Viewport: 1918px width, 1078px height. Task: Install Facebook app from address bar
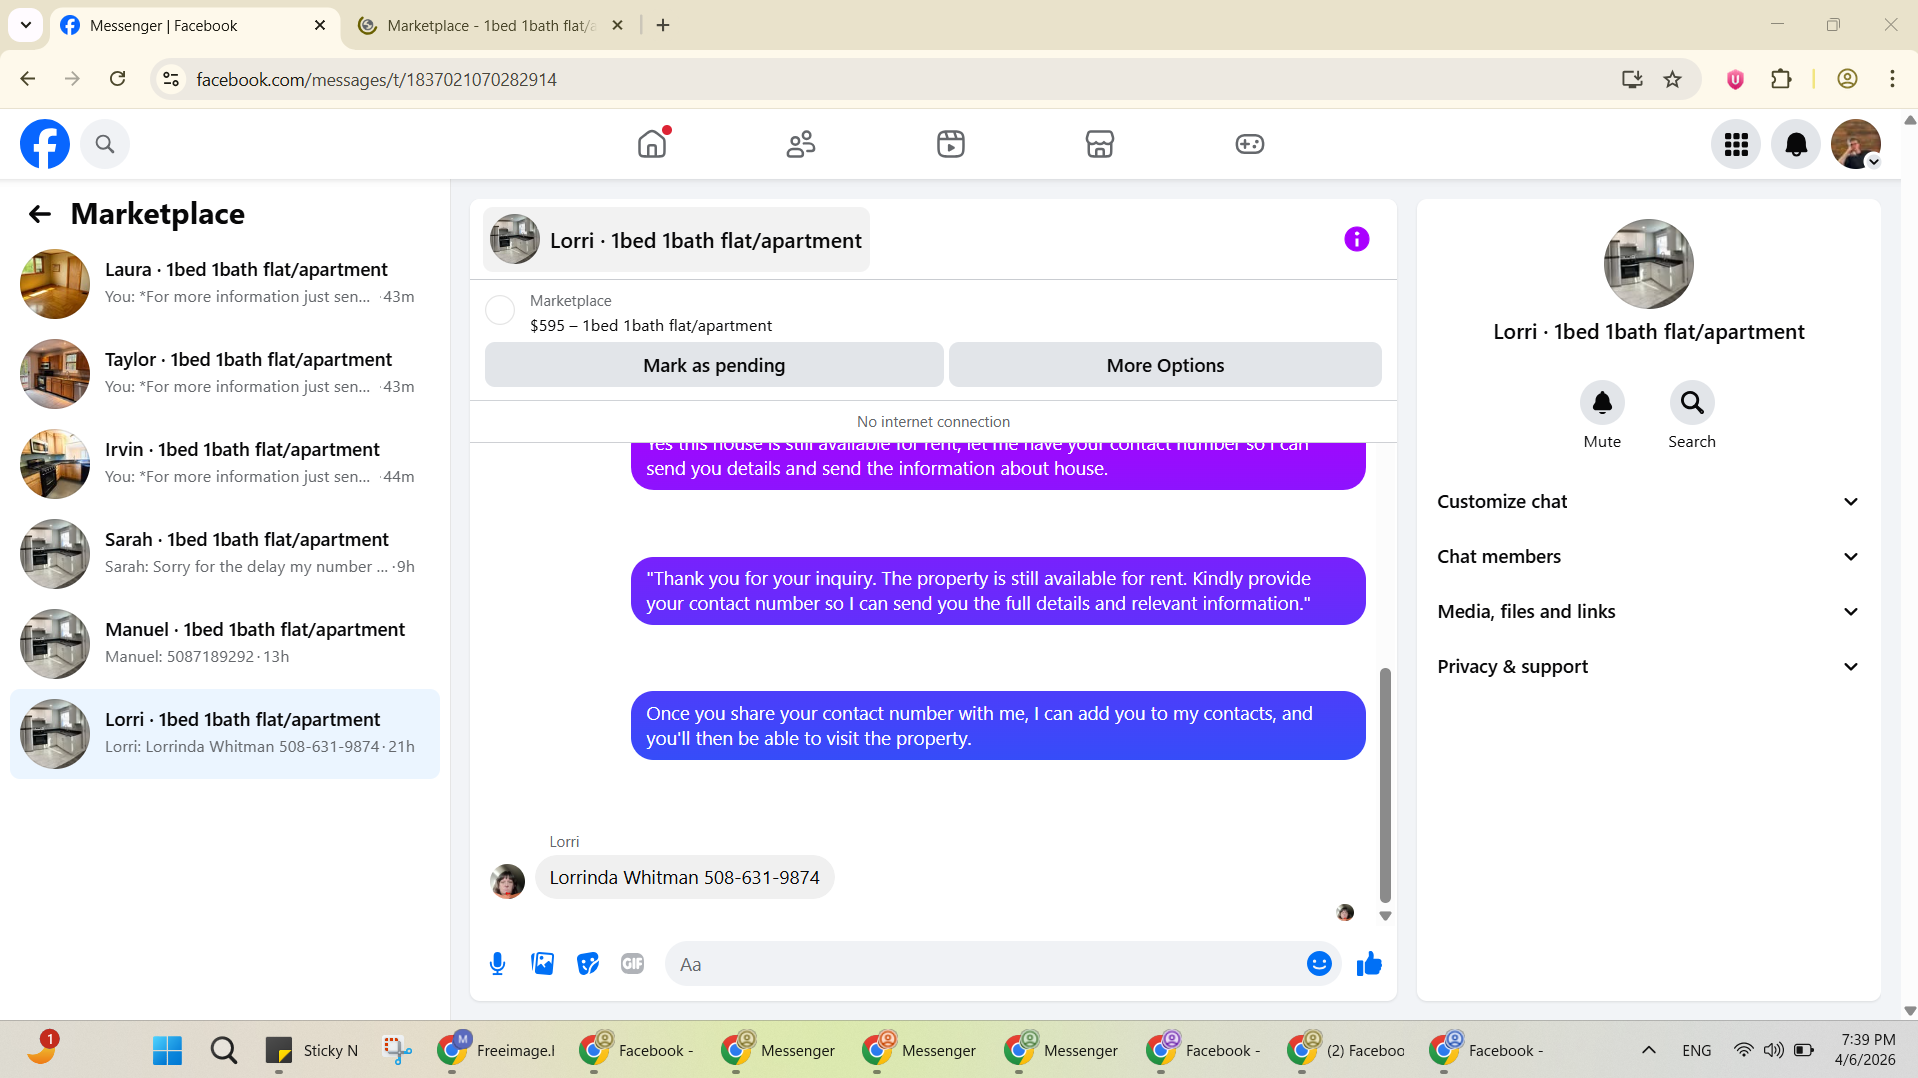[1632, 79]
